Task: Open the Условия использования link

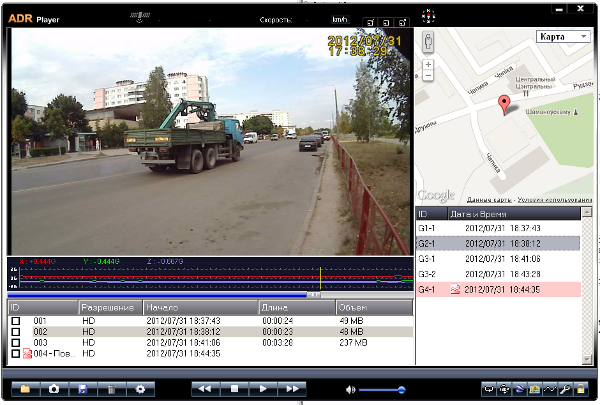Action: (x=555, y=200)
